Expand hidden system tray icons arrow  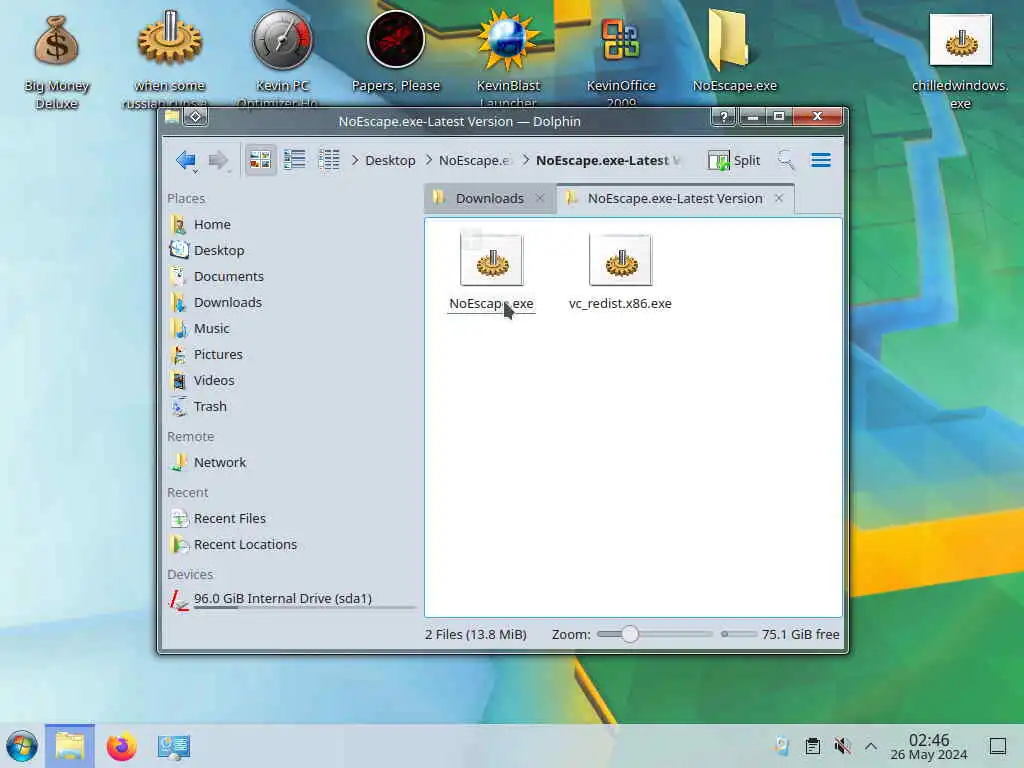click(x=871, y=746)
